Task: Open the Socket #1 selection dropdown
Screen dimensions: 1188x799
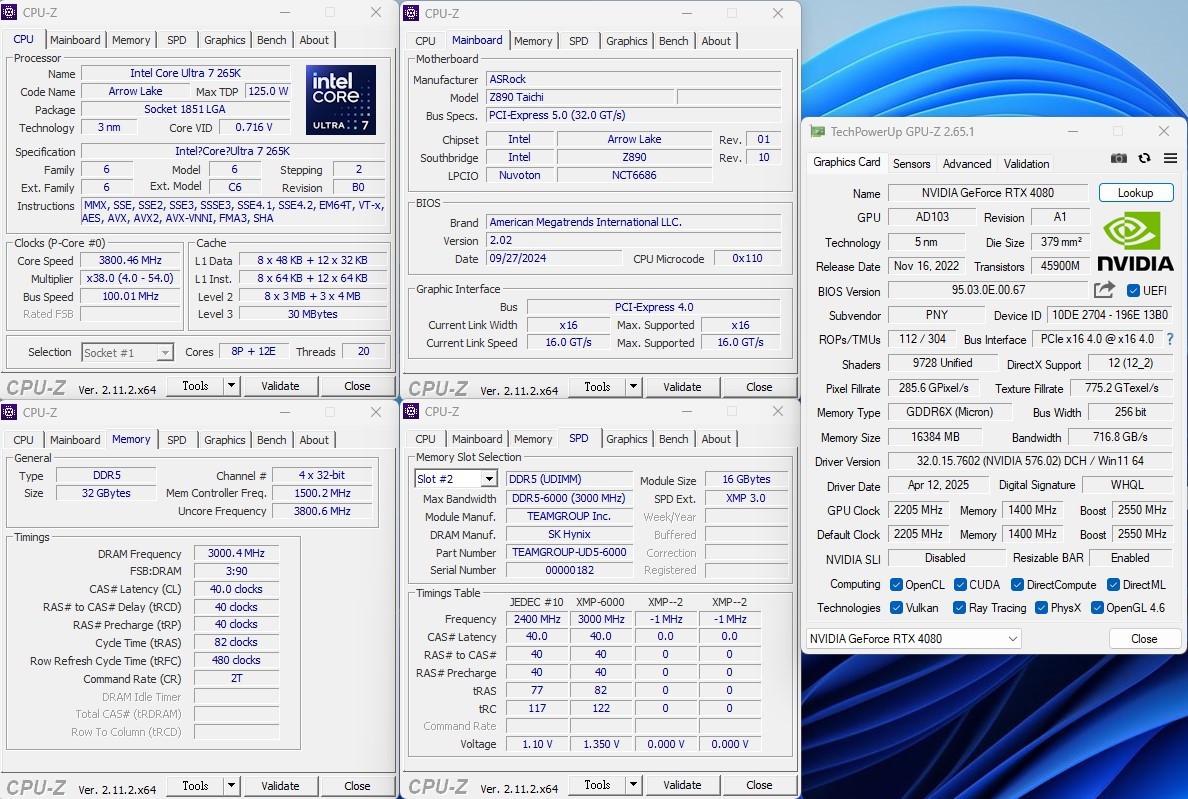Action: (x=164, y=352)
